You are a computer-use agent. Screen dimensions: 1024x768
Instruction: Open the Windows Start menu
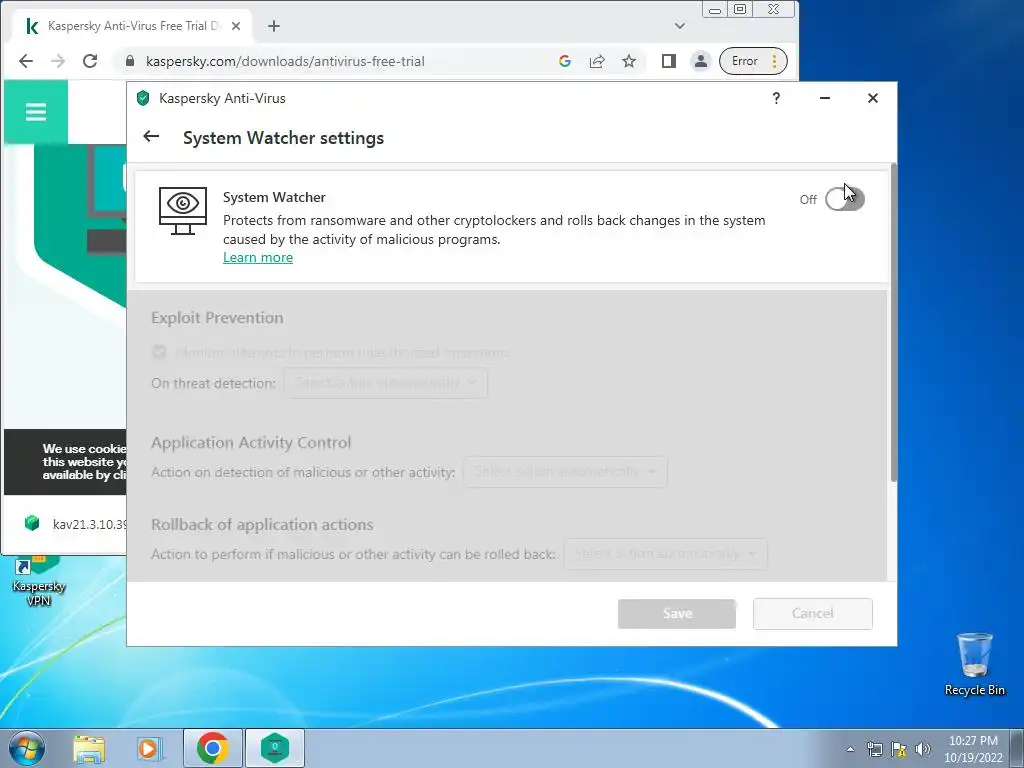pyautogui.click(x=26, y=748)
